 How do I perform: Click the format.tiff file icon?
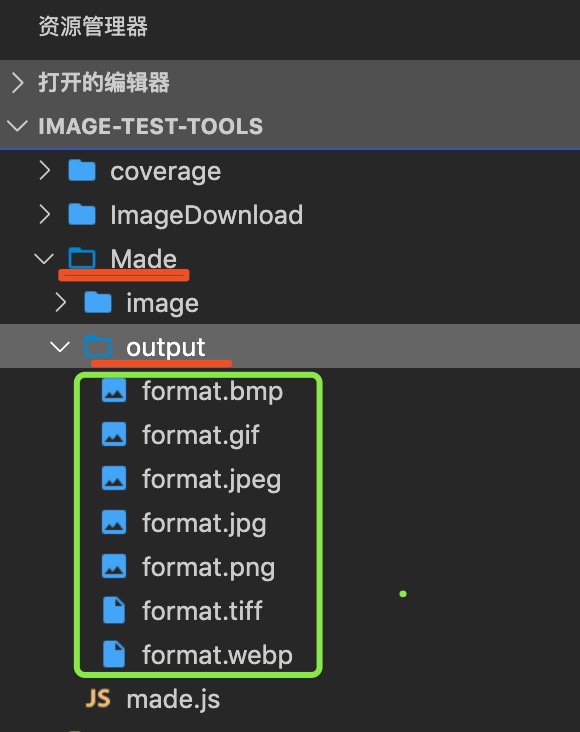114,610
